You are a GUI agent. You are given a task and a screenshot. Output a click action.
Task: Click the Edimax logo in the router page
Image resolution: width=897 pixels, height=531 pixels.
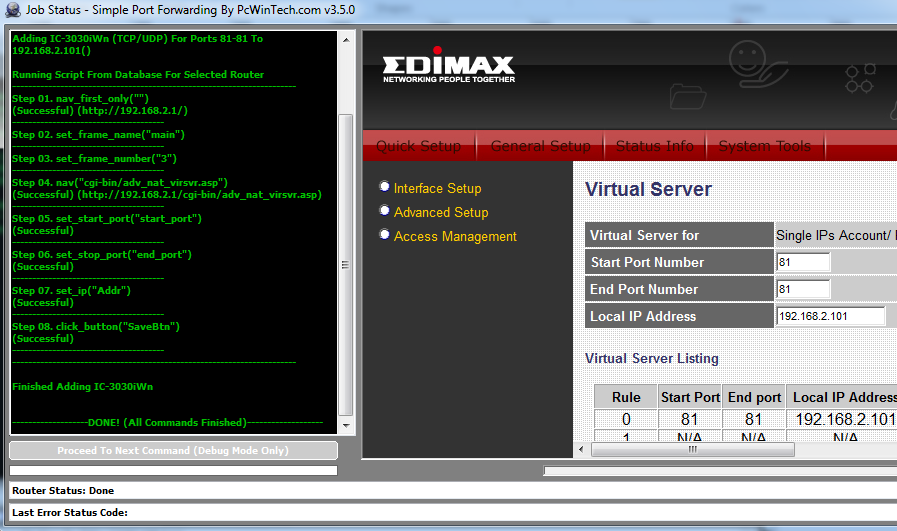448,65
